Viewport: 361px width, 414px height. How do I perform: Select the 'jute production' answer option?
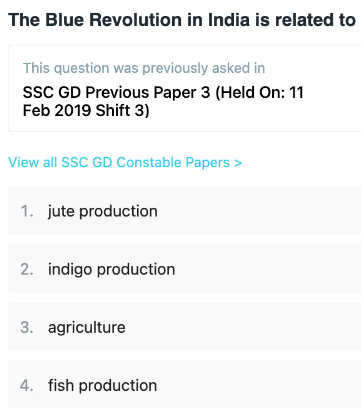click(184, 211)
